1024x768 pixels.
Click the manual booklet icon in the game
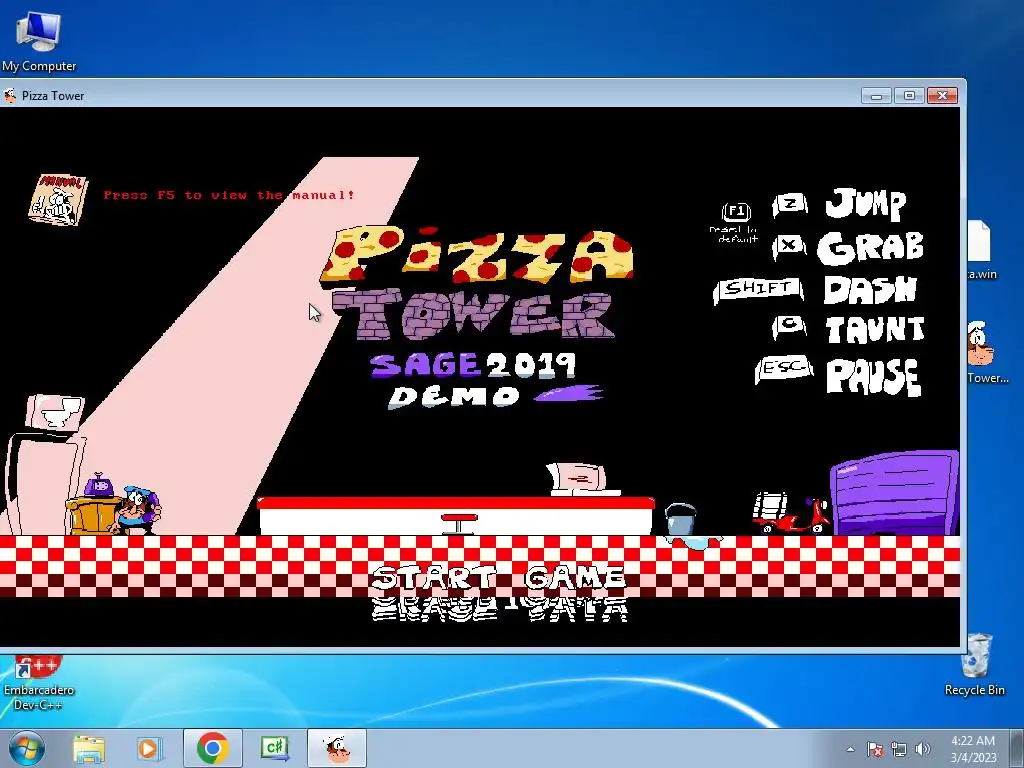tap(57, 199)
